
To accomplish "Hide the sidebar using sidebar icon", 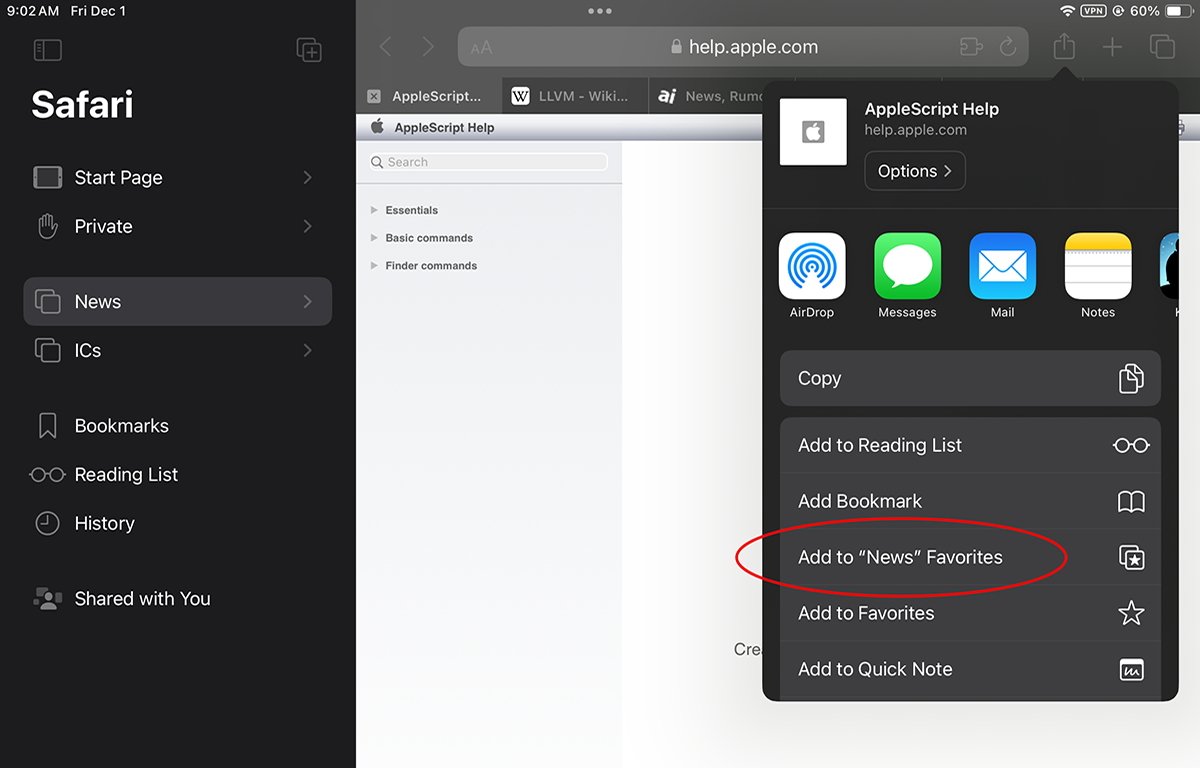I will click(x=47, y=50).
